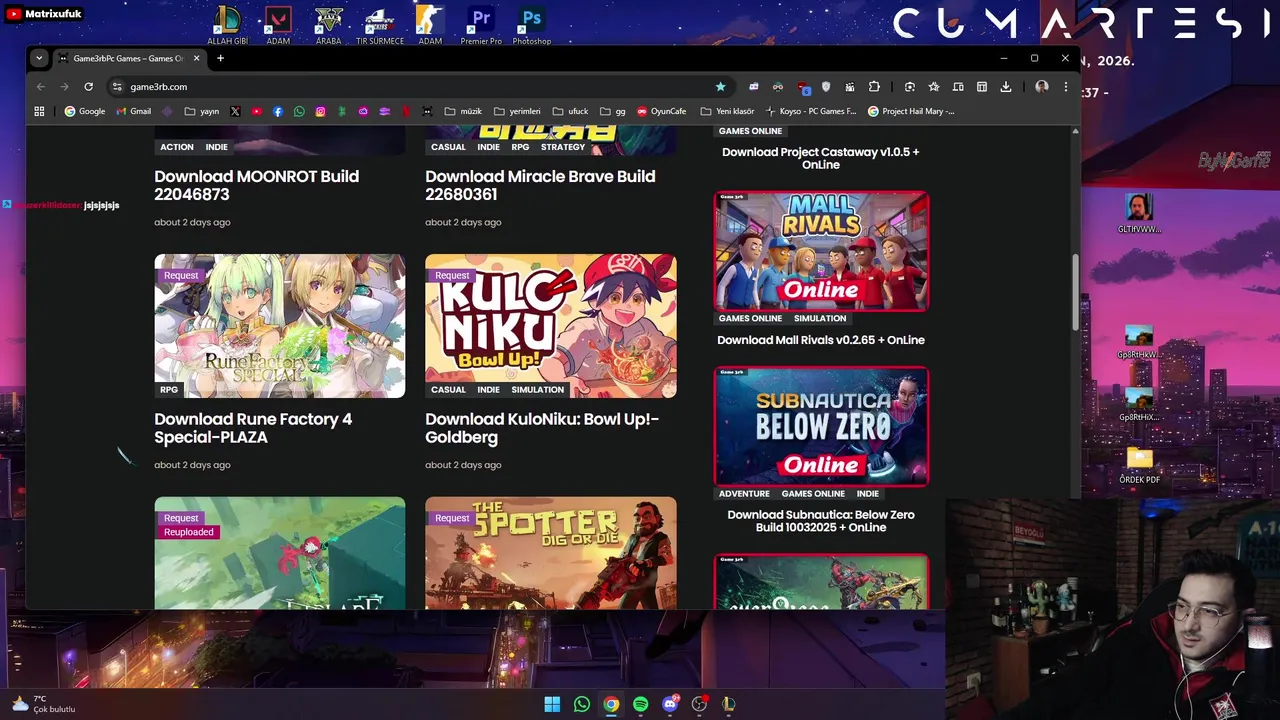The image size is (1280, 720).
Task: Open the OyunCafe bookmark
Action: 662,111
